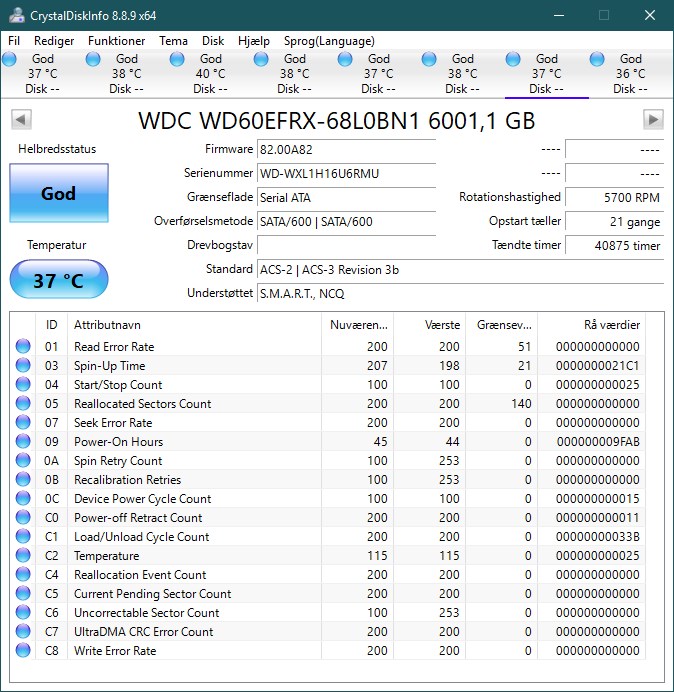Go to previous disk with left arrow
Screen dimensions: 674x692
21,119
